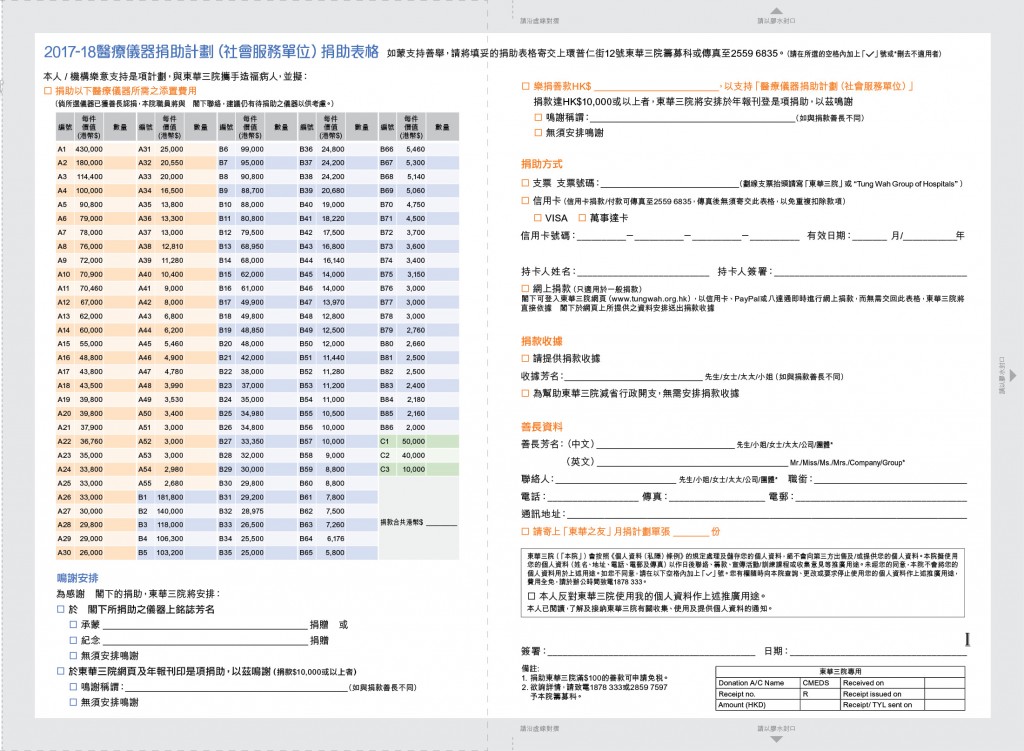
Task: Click the A22 price cell 36,760
Action: [x=91, y=441]
